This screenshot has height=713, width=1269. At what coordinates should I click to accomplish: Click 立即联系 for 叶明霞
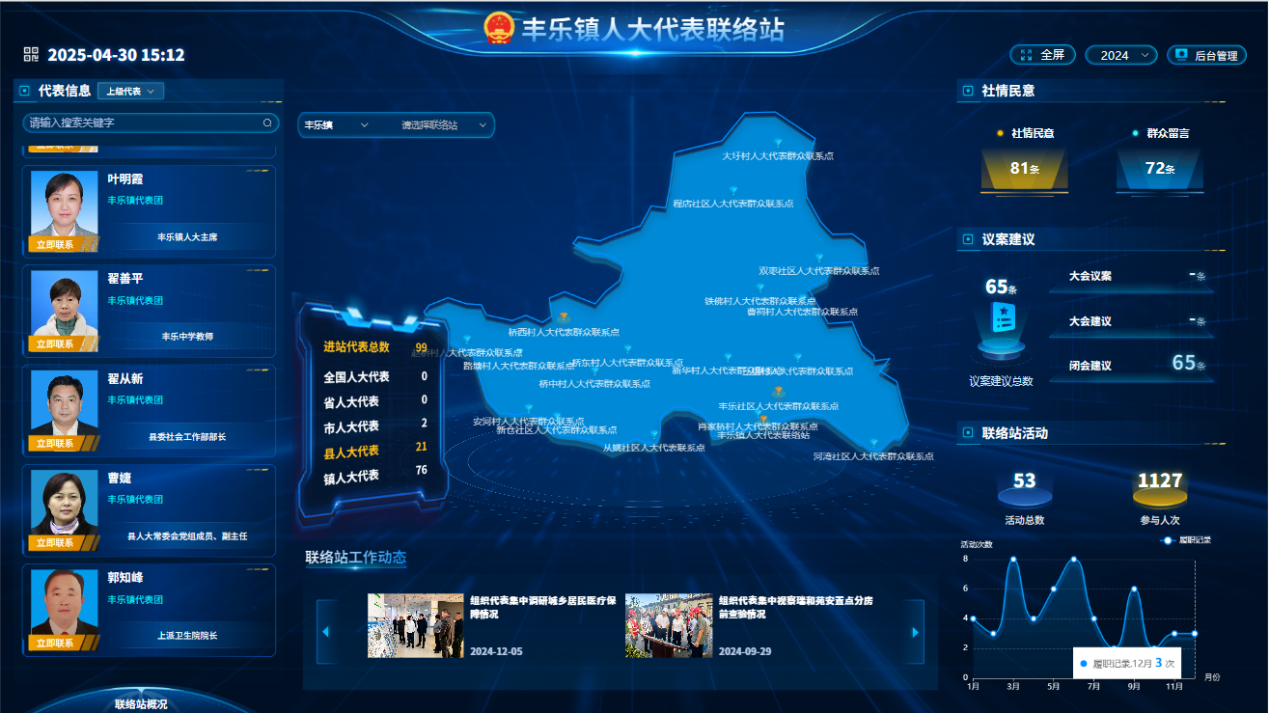click(x=55, y=244)
